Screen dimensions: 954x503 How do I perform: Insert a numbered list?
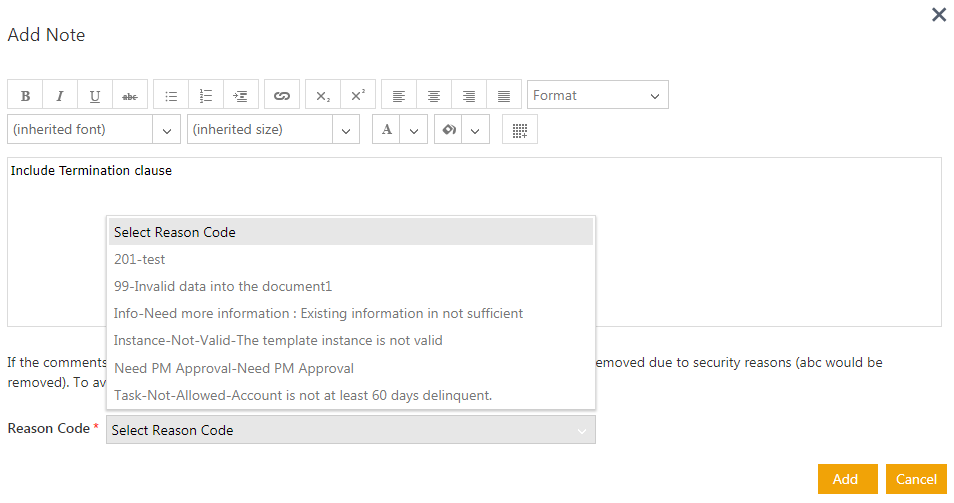[x=206, y=96]
